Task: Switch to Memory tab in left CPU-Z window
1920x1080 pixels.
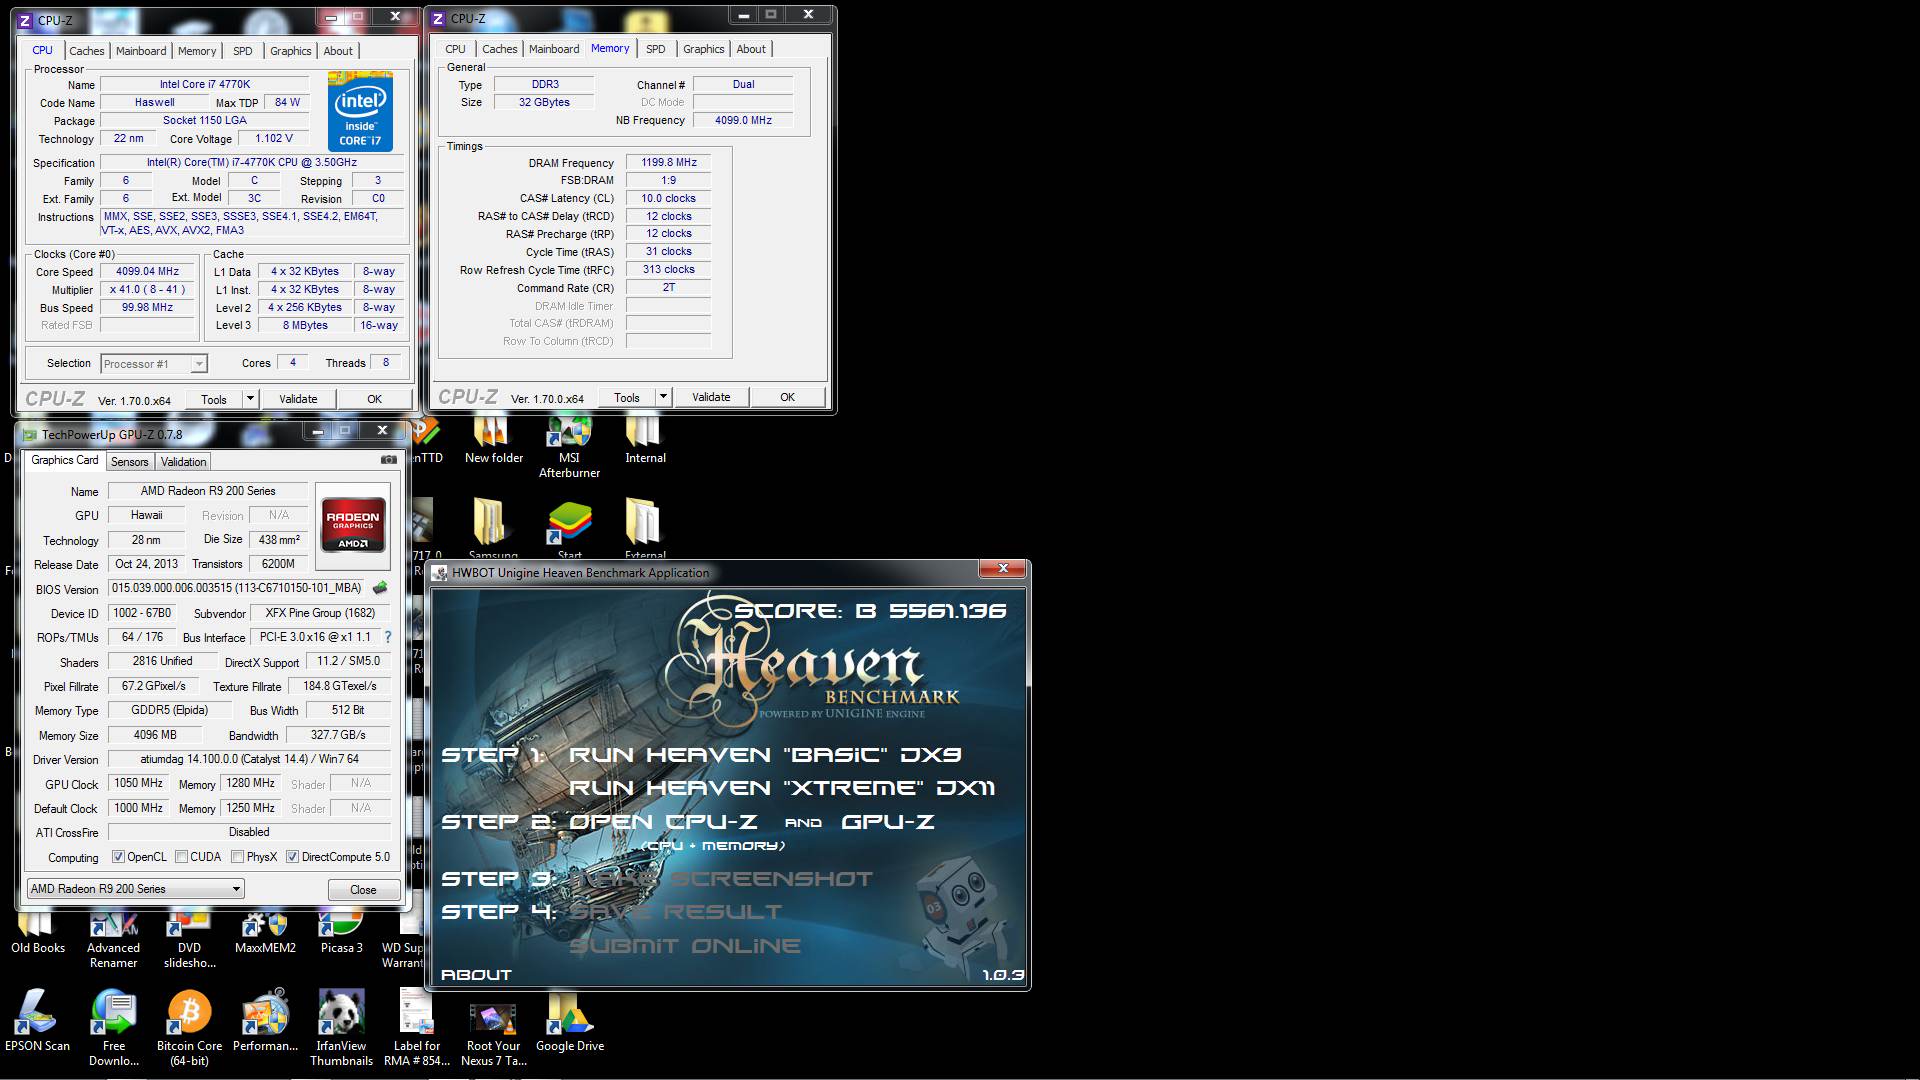Action: pos(196,51)
